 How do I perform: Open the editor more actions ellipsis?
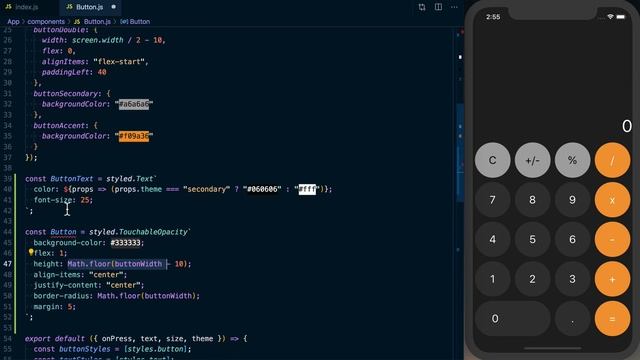tap(454, 7)
